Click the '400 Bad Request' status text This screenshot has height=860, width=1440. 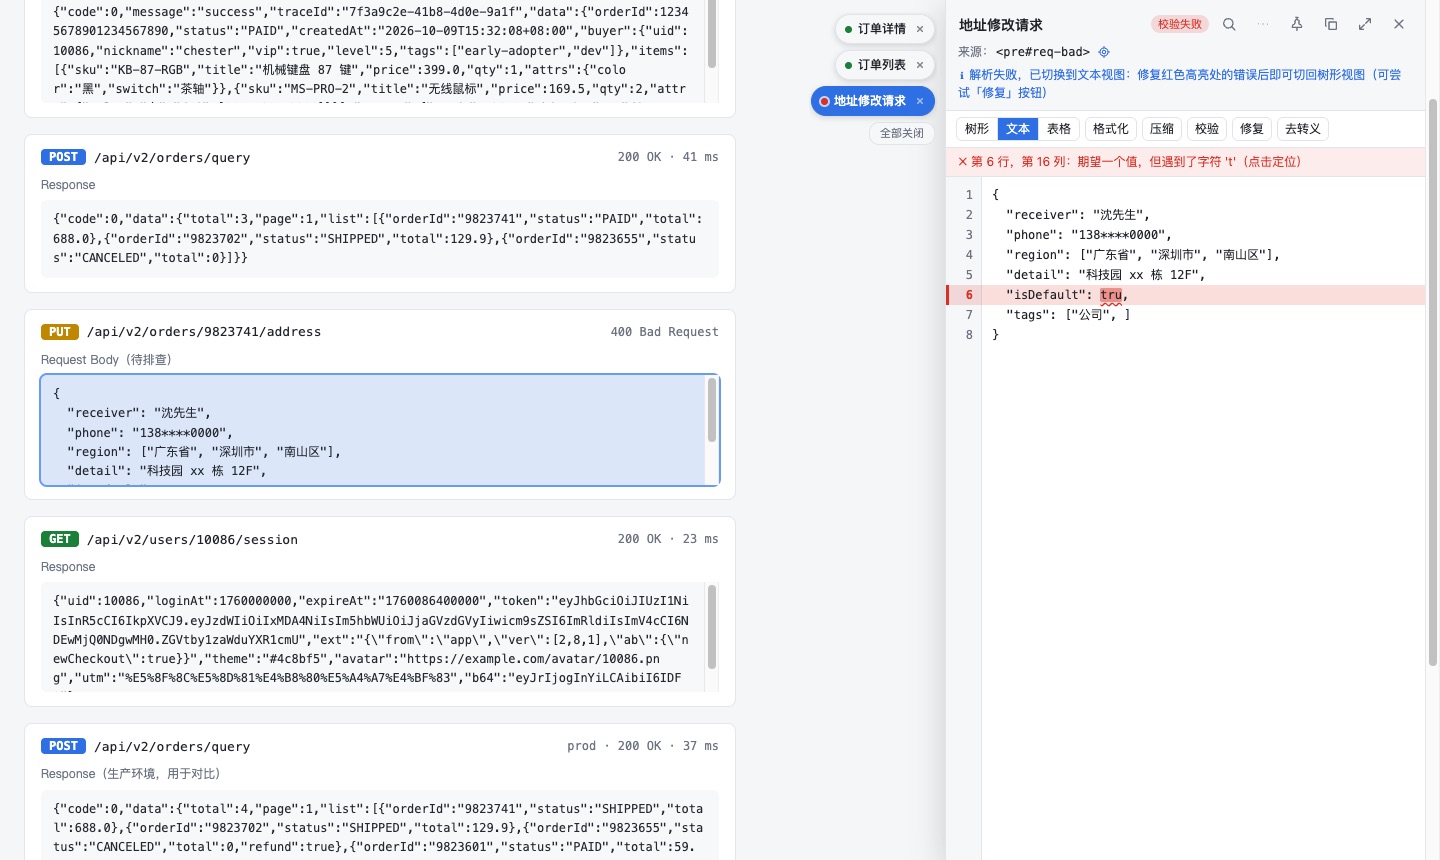[664, 332]
